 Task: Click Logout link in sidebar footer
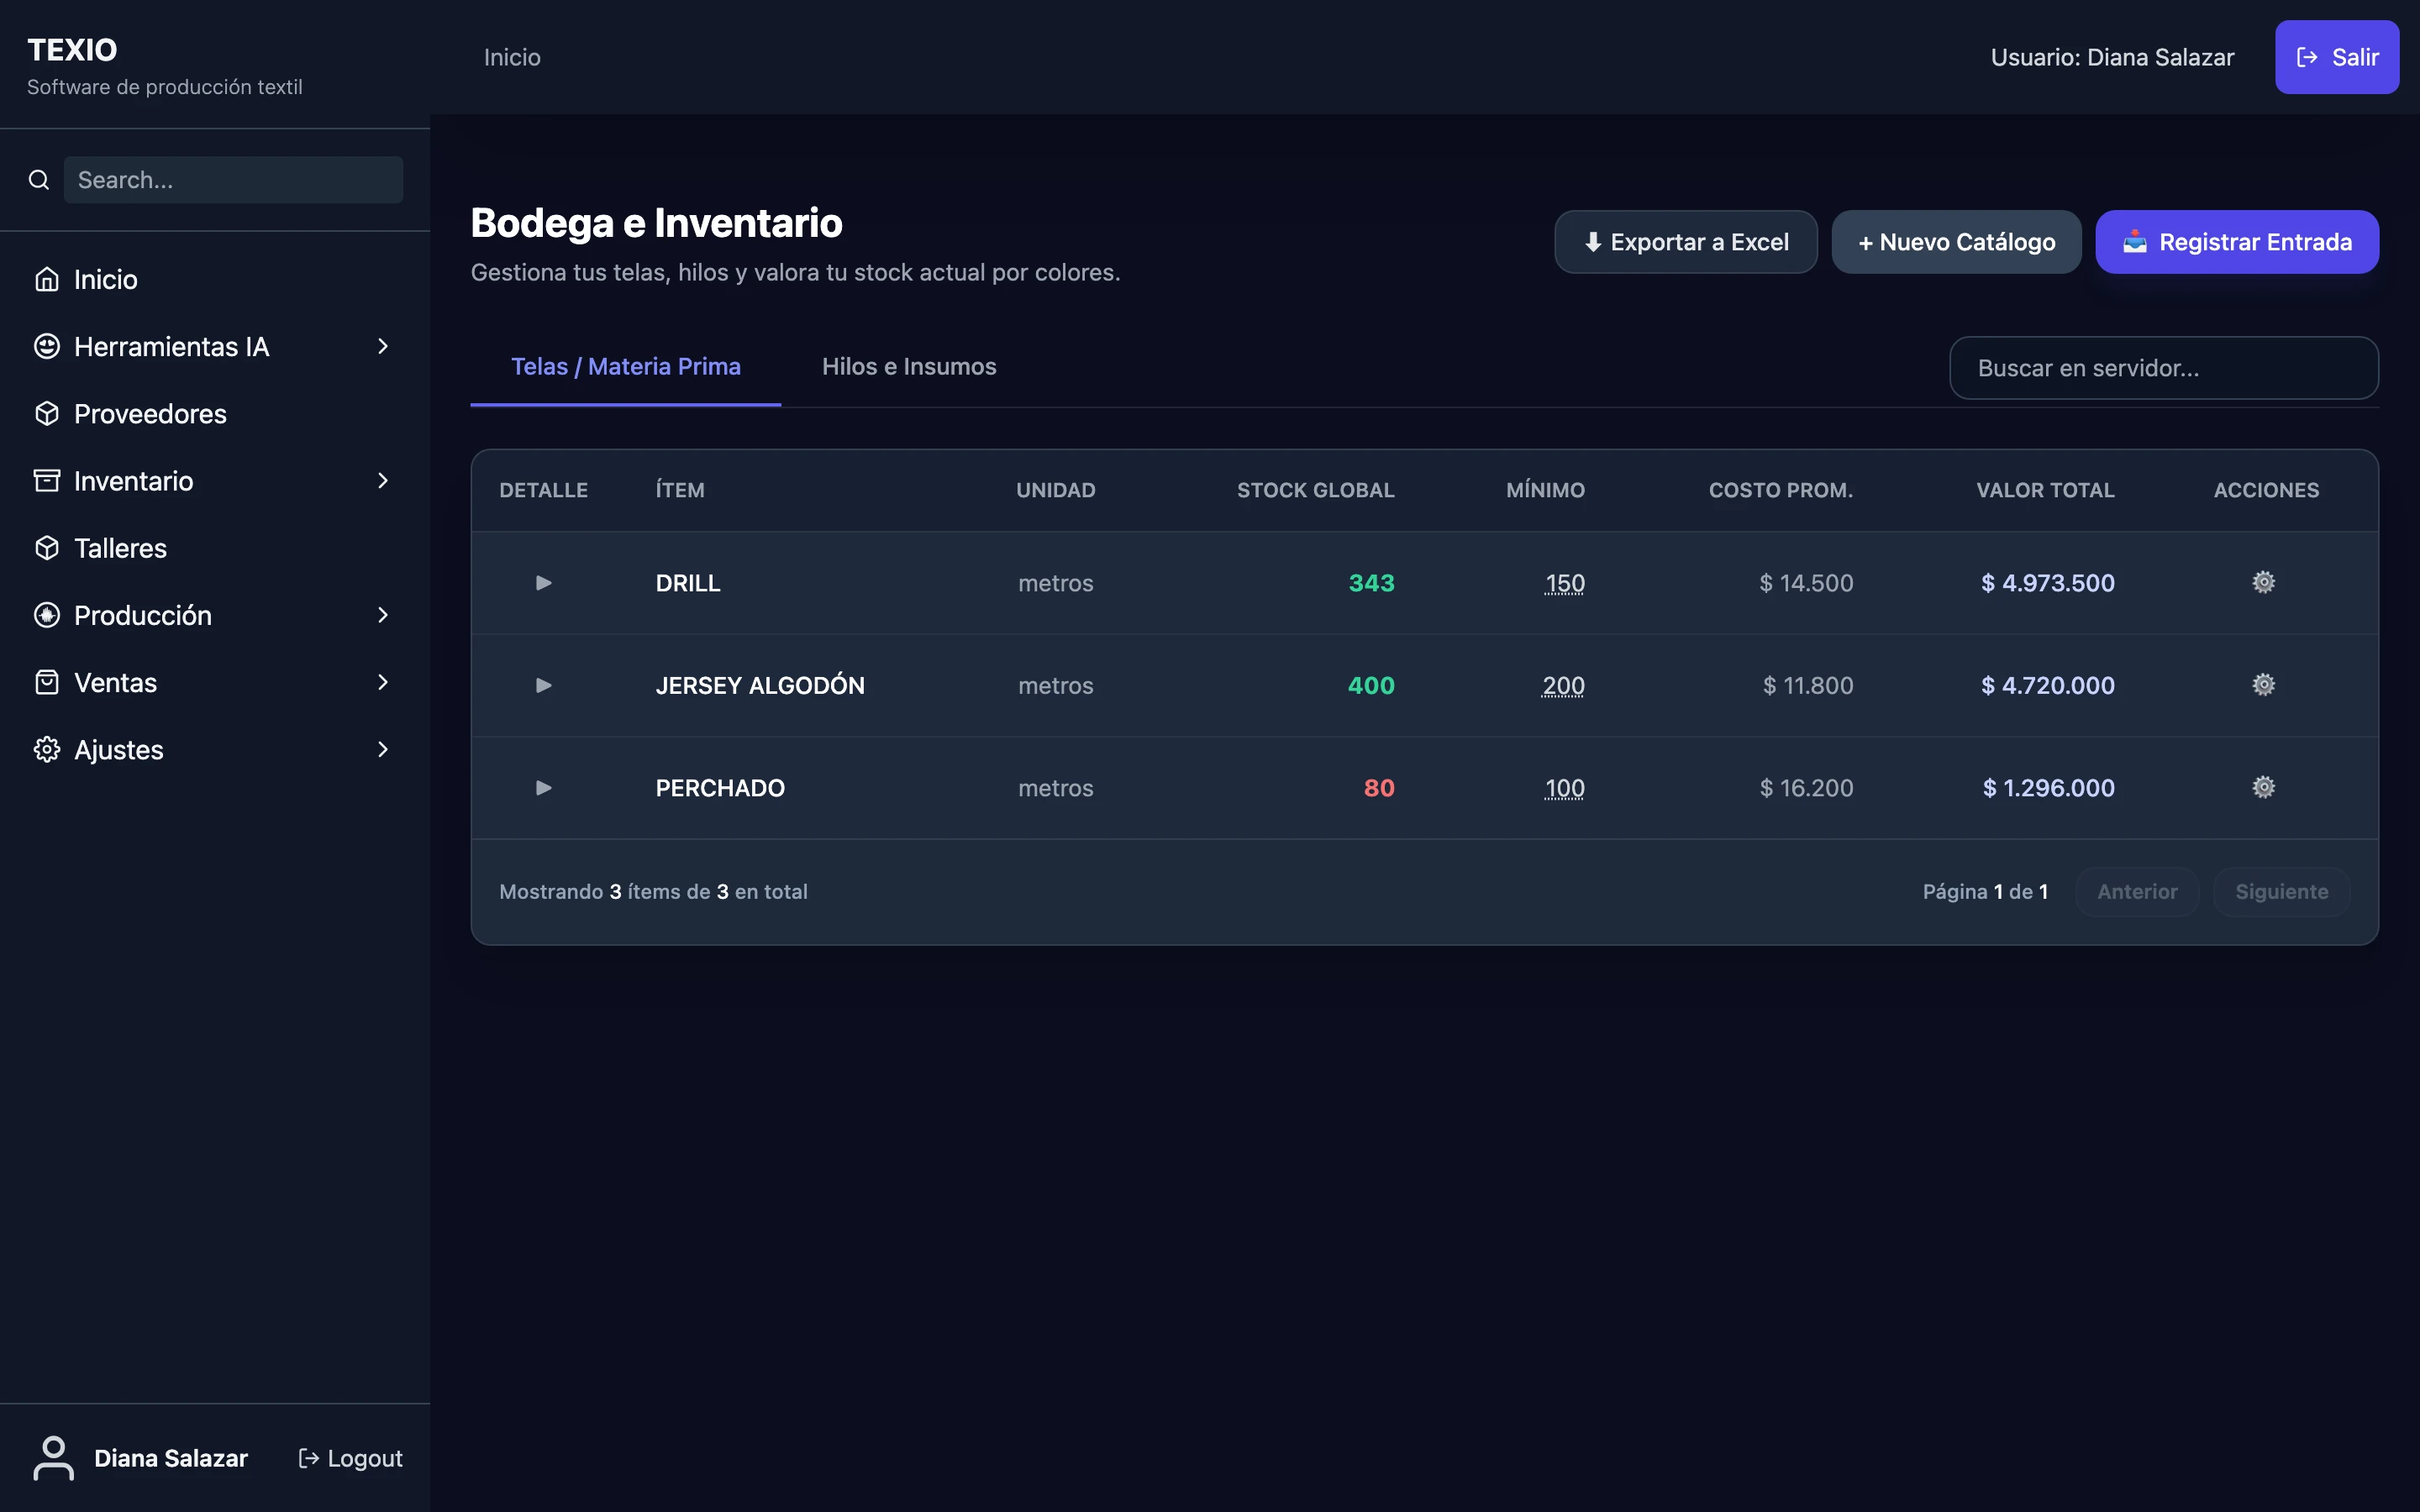(x=351, y=1458)
